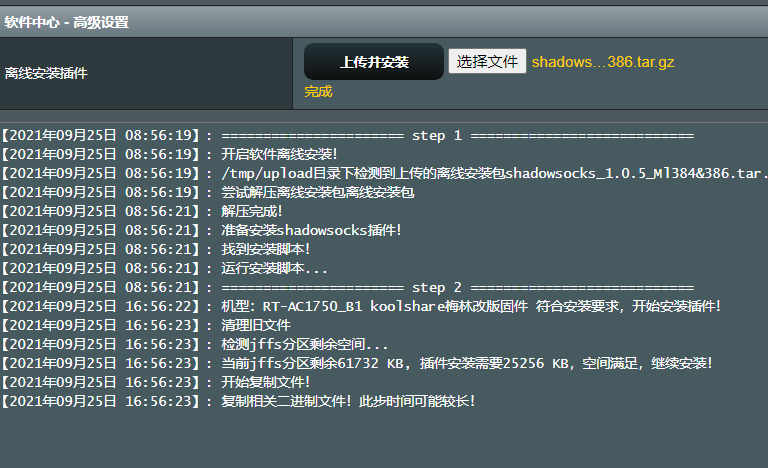Select the 软件中心 - 高级设置 header

pos(66,22)
